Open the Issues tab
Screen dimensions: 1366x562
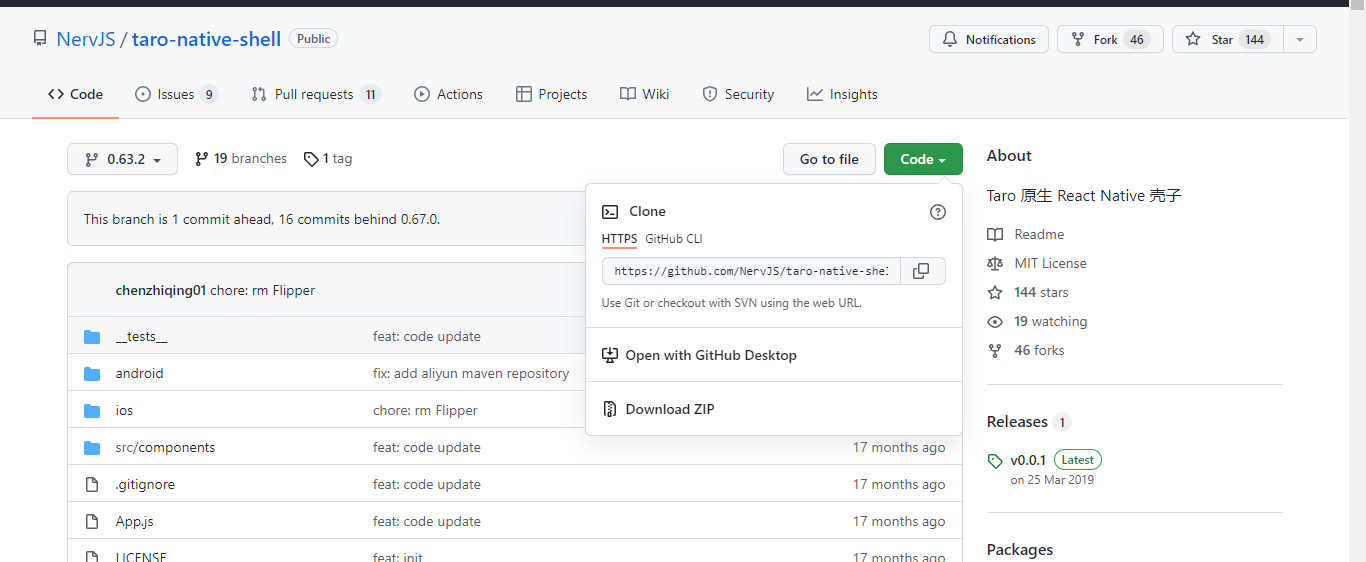[176, 94]
